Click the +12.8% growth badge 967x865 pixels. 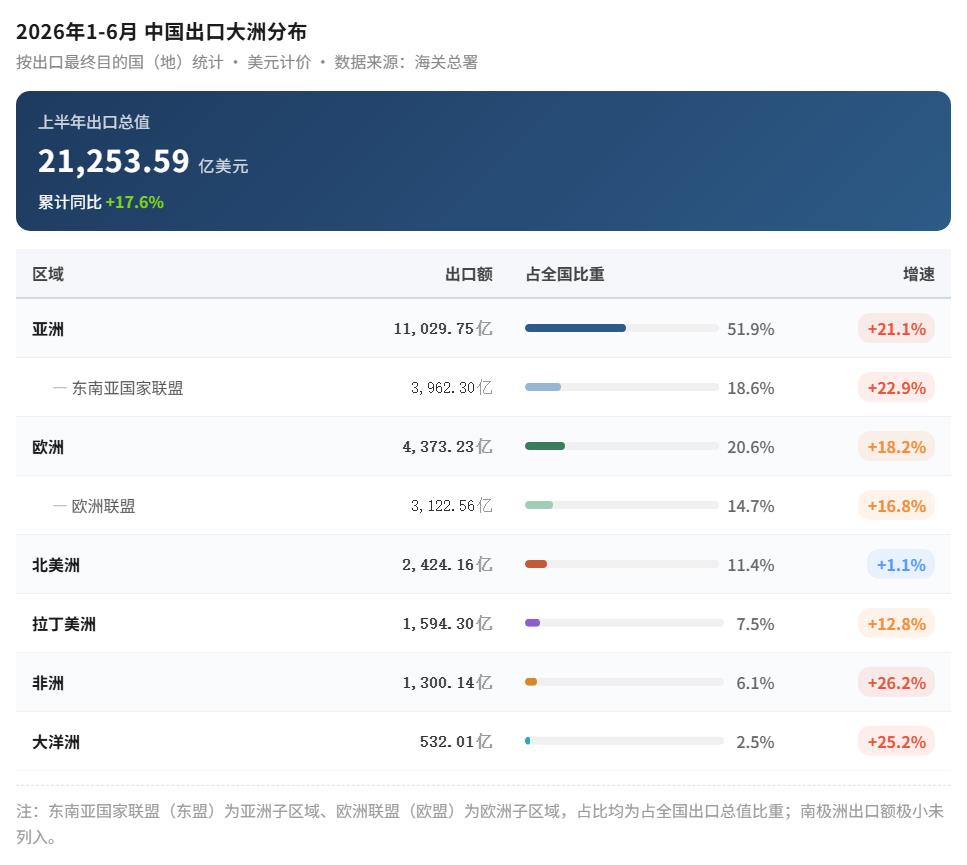click(x=896, y=624)
